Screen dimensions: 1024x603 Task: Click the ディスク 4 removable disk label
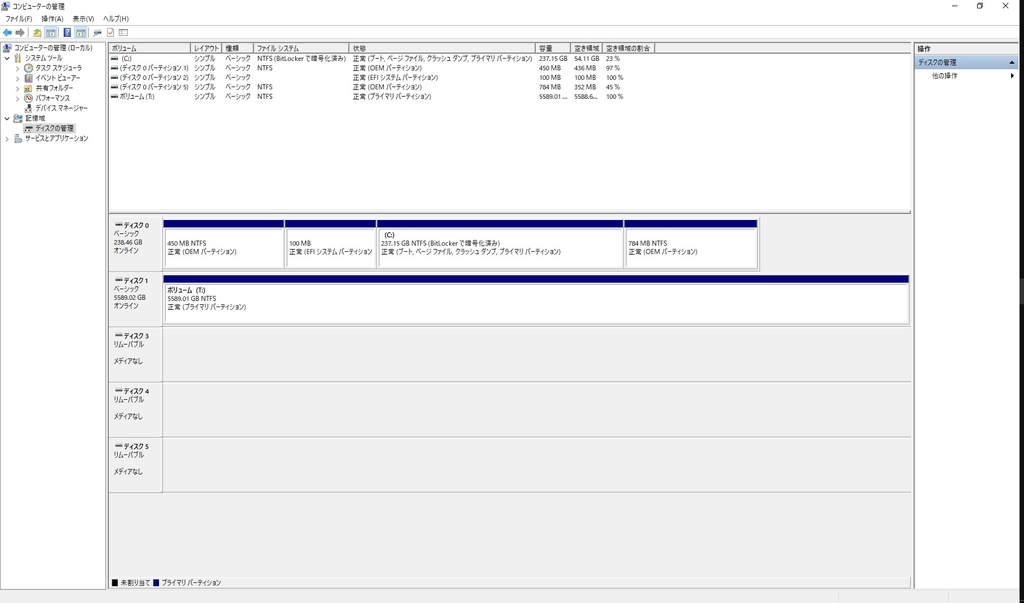tap(135, 410)
